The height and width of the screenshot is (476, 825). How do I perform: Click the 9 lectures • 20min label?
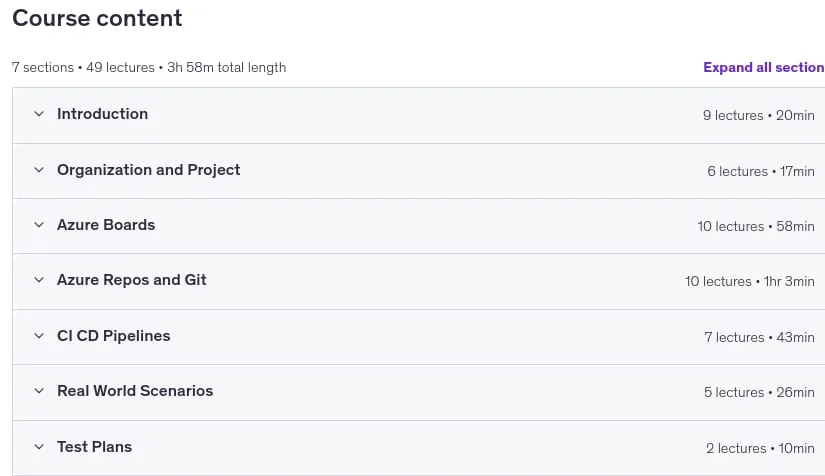[759, 115]
